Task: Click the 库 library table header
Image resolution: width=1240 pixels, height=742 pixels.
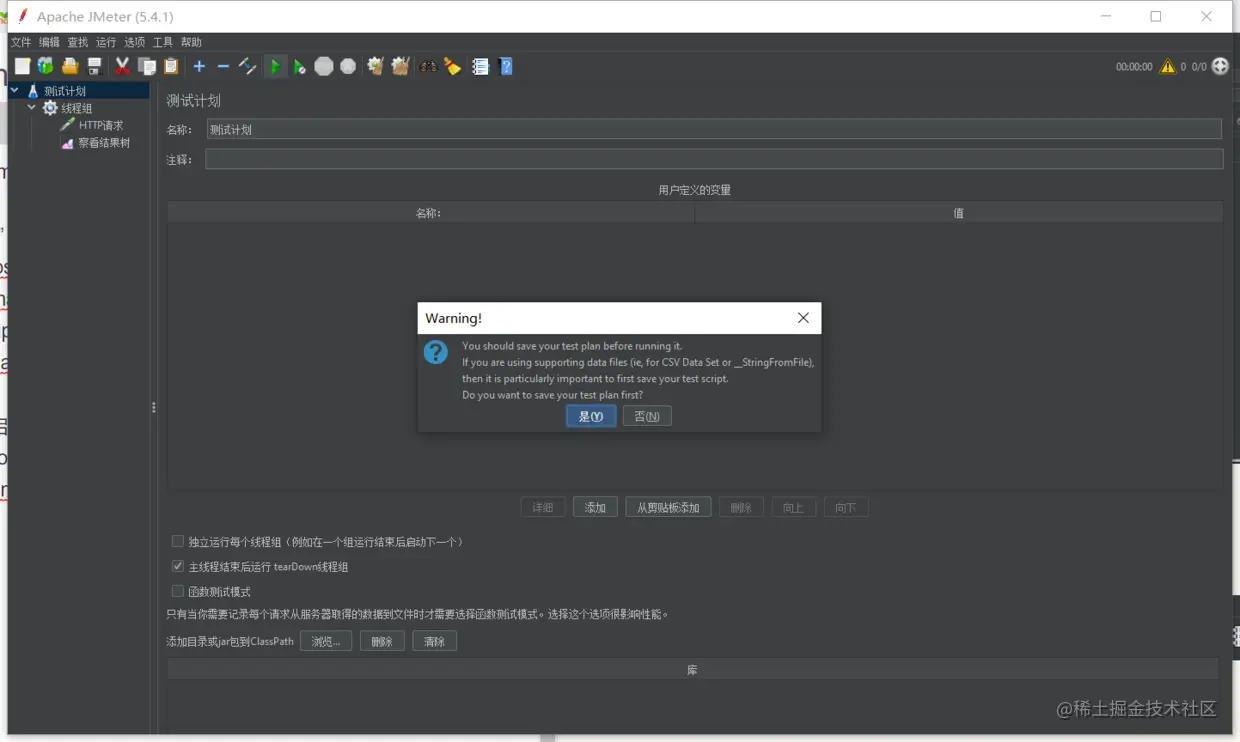Action: tap(692, 669)
